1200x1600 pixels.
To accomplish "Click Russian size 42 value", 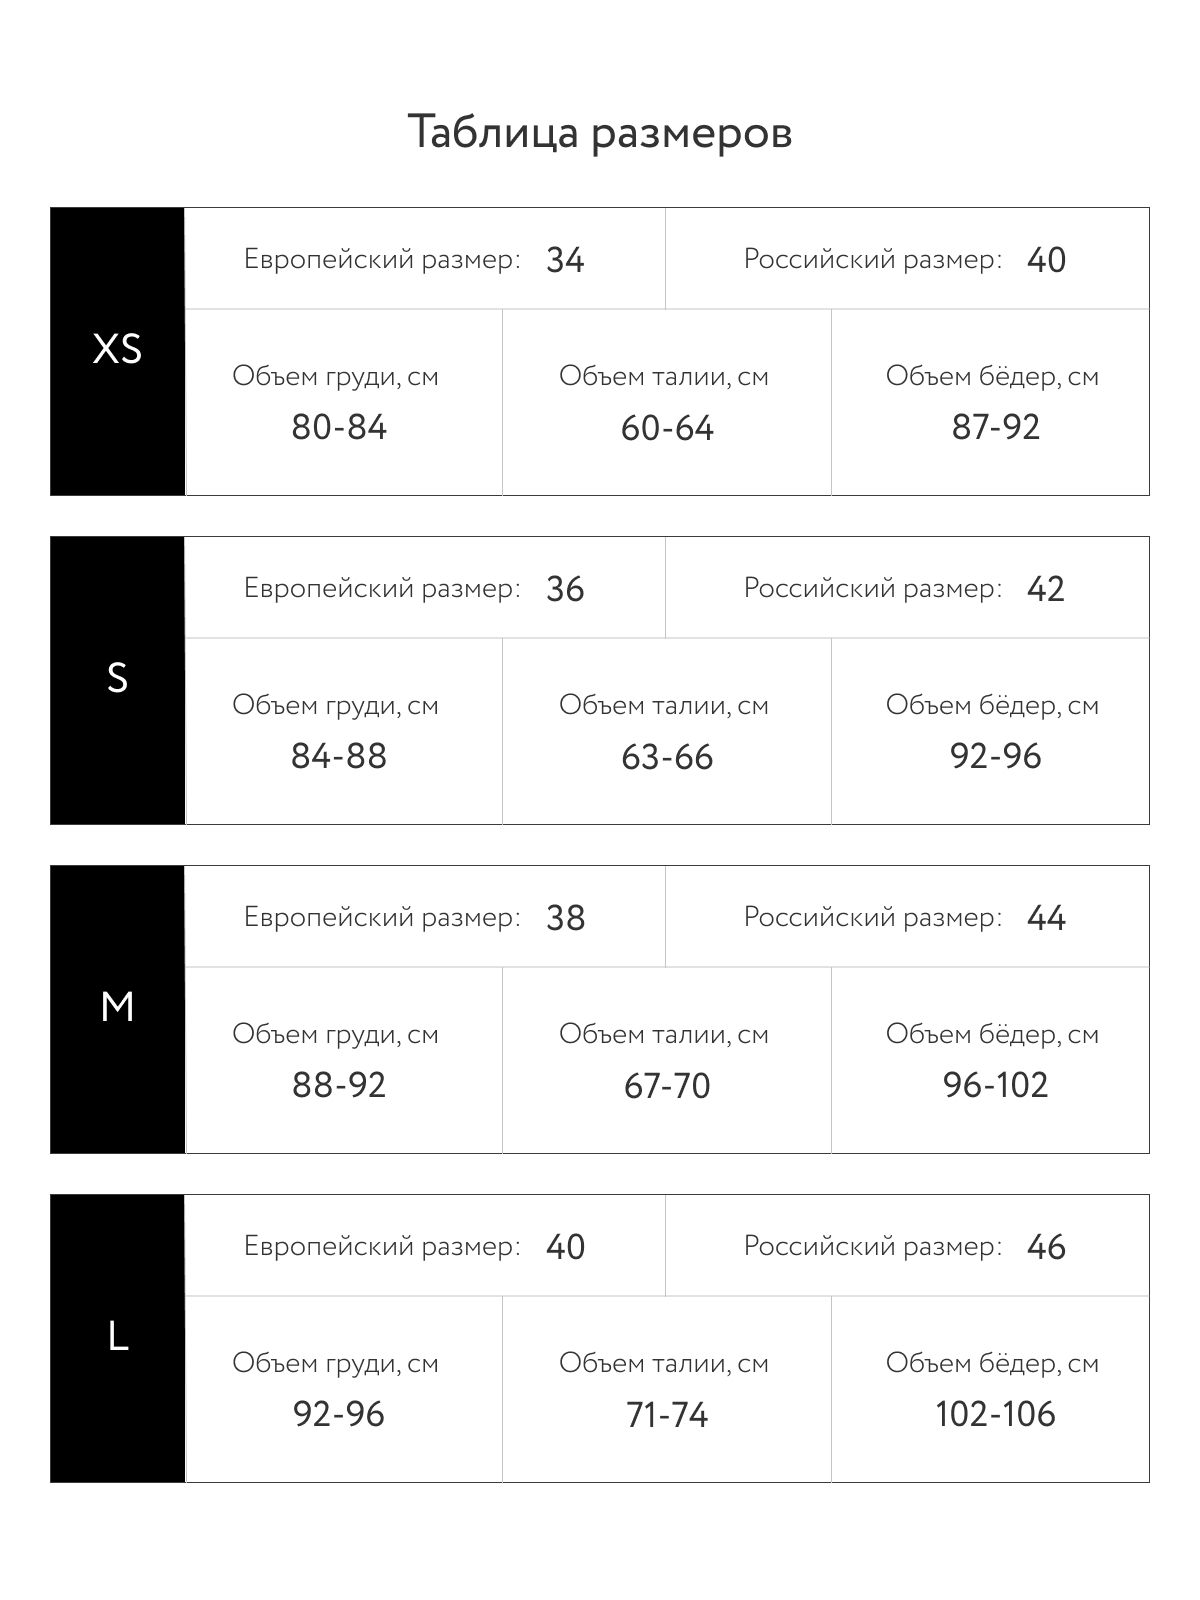I will point(1046,589).
